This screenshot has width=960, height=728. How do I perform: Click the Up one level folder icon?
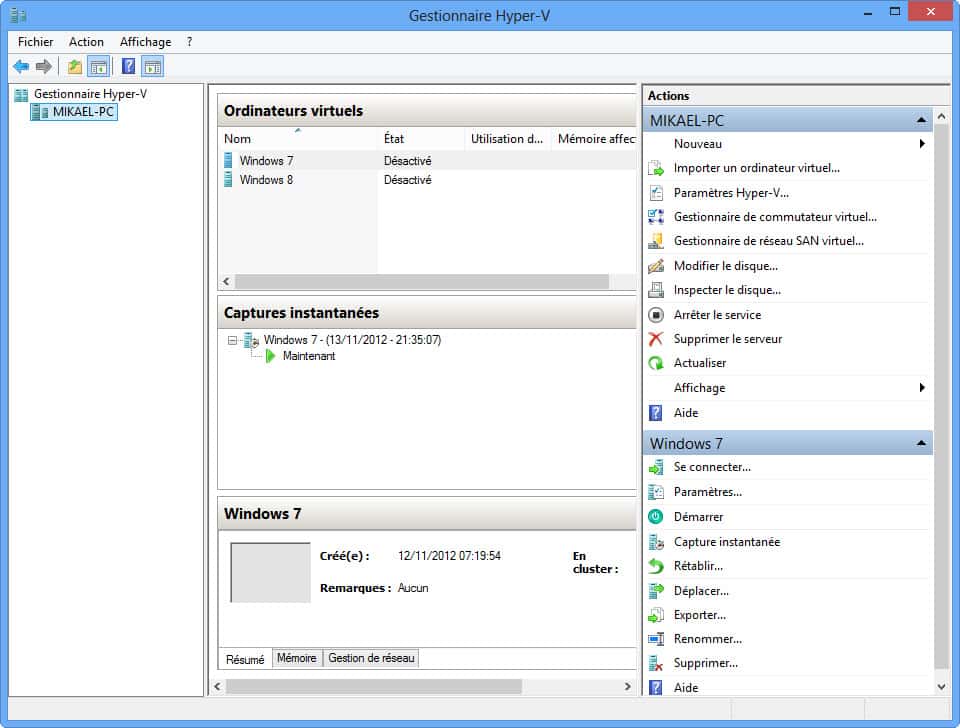[x=75, y=66]
